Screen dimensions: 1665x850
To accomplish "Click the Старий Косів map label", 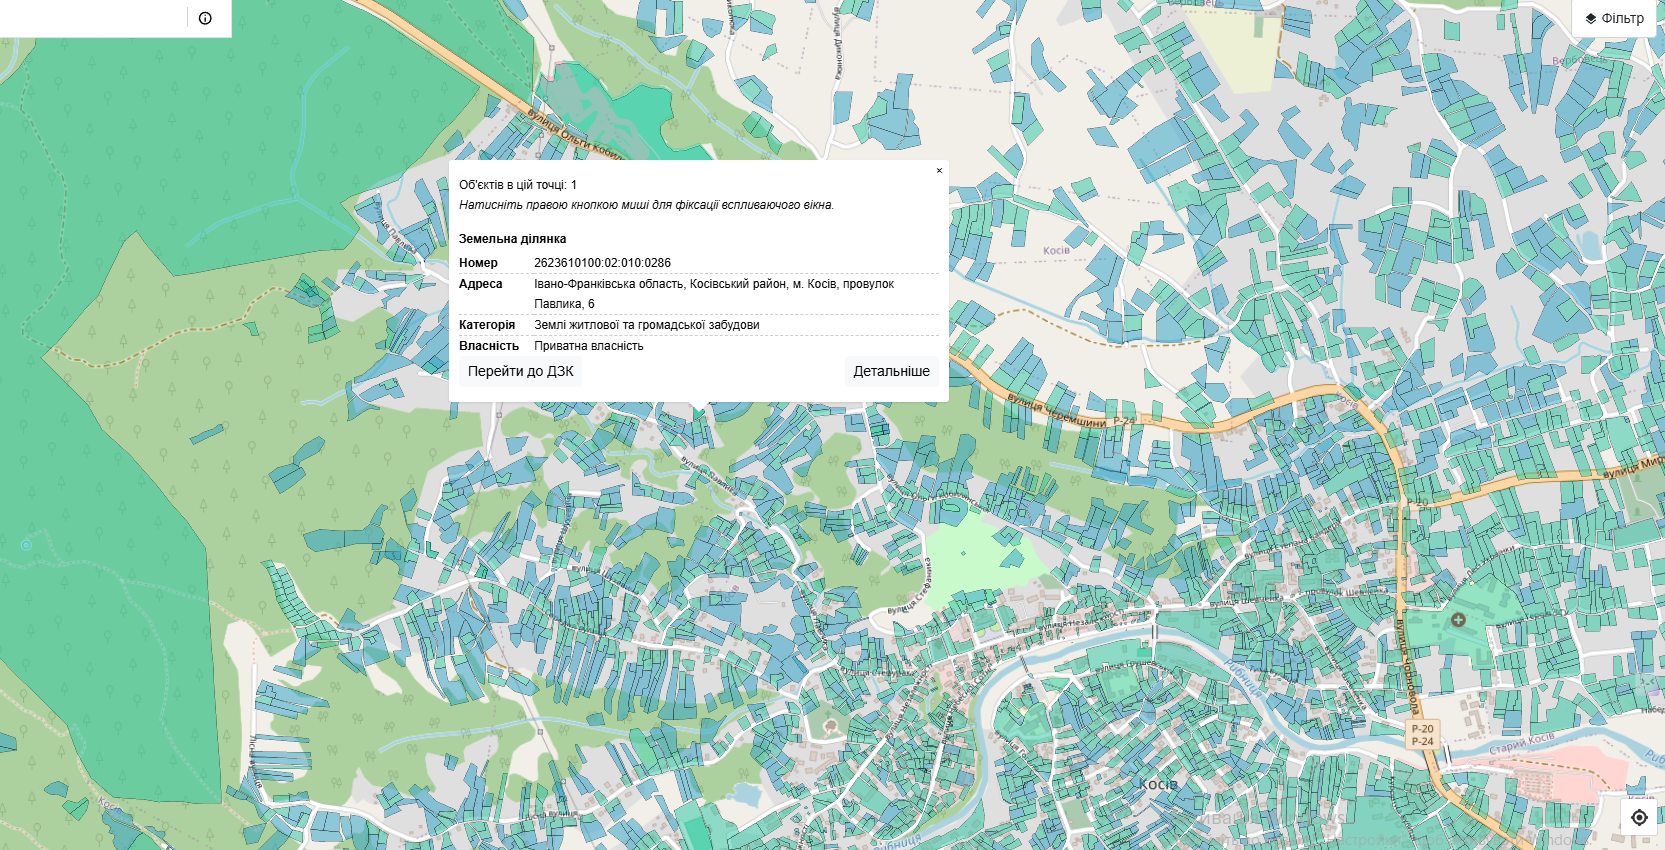I will coord(1521,744).
